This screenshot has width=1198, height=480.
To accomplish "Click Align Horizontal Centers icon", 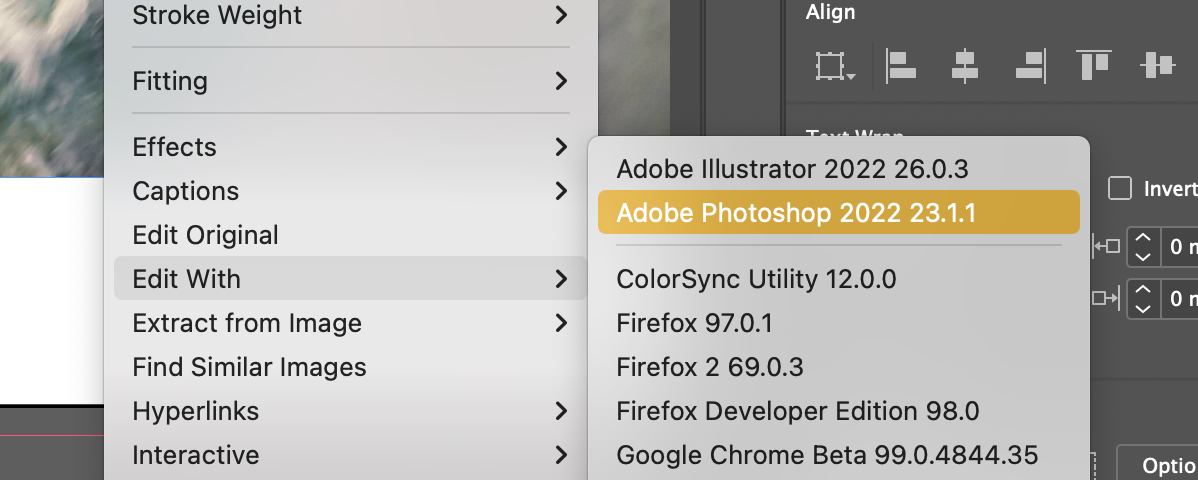I will pos(965,66).
